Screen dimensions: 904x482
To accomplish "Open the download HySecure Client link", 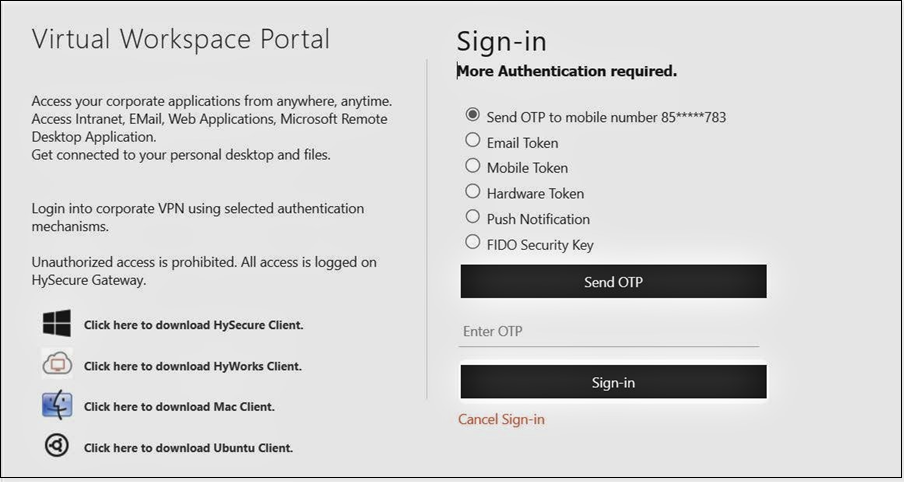I will 194,325.
